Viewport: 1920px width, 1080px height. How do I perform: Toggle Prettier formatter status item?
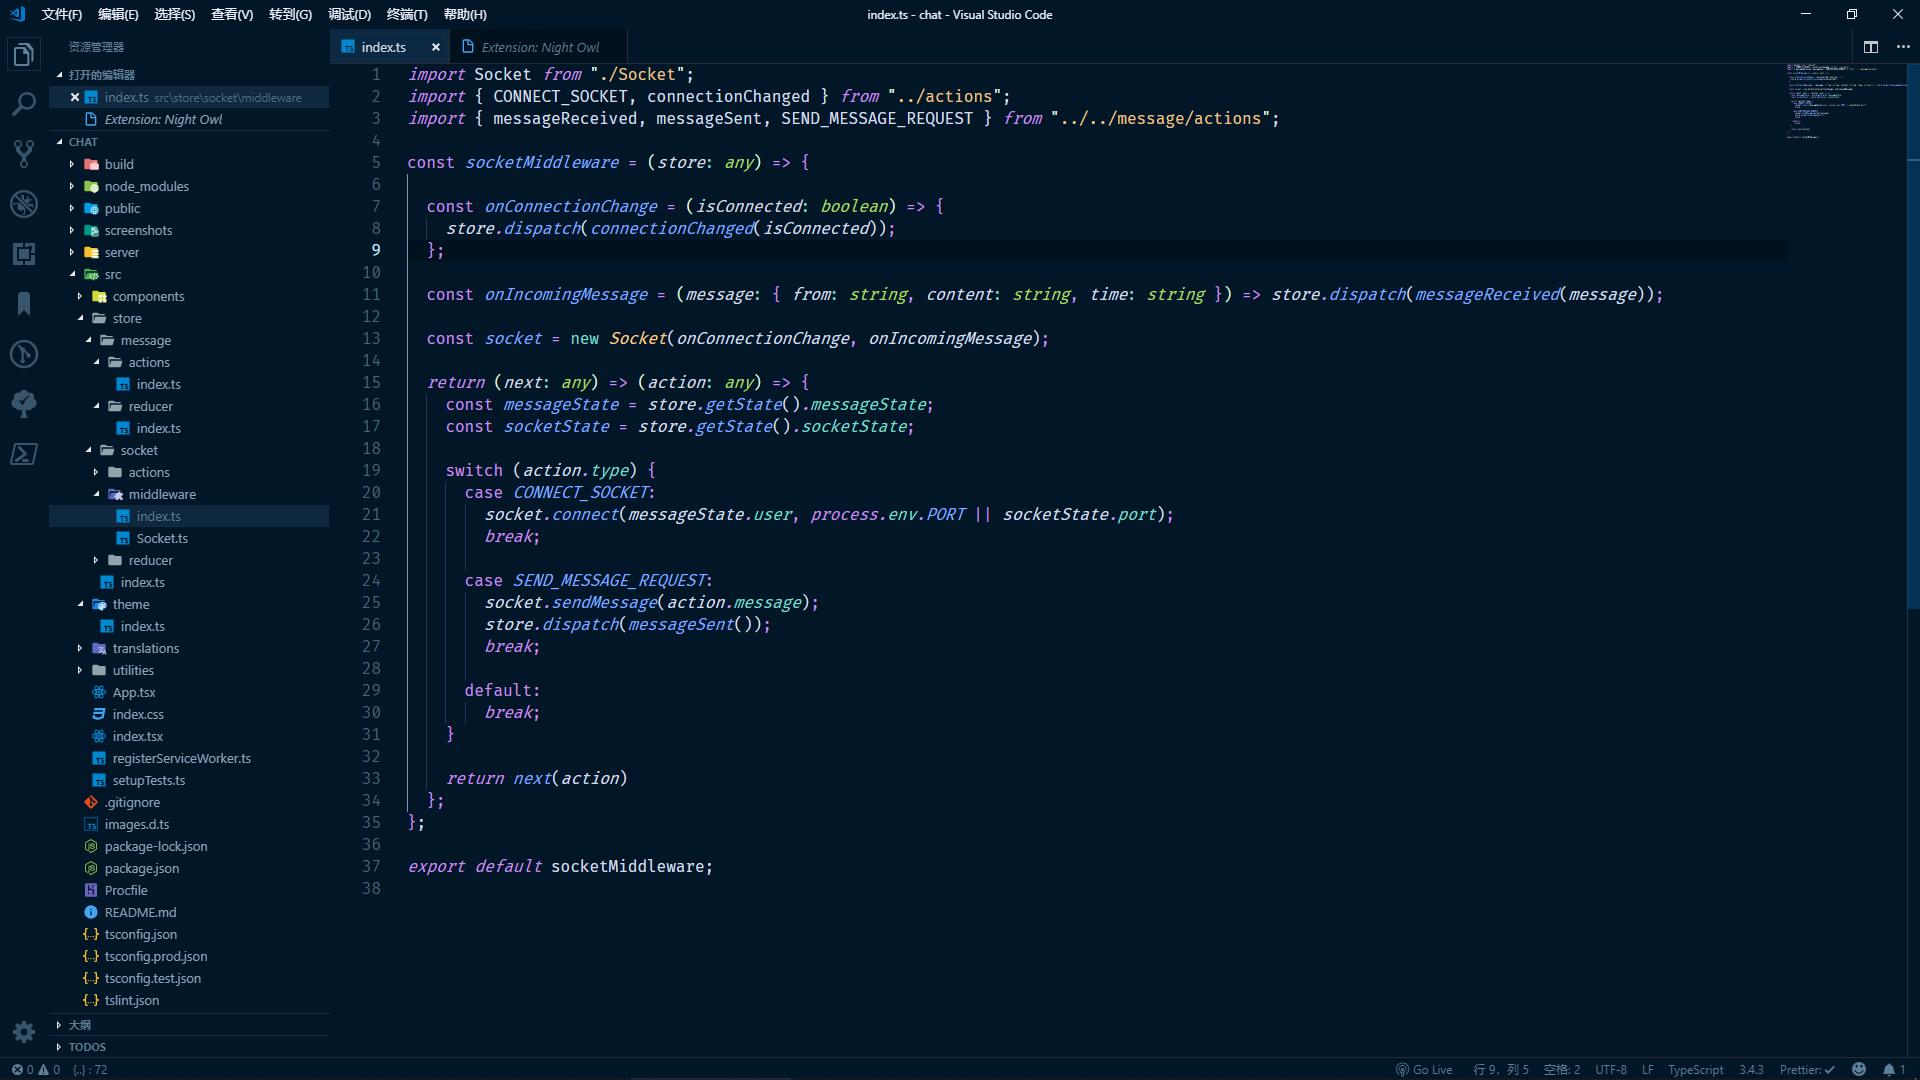[x=1806, y=1069]
